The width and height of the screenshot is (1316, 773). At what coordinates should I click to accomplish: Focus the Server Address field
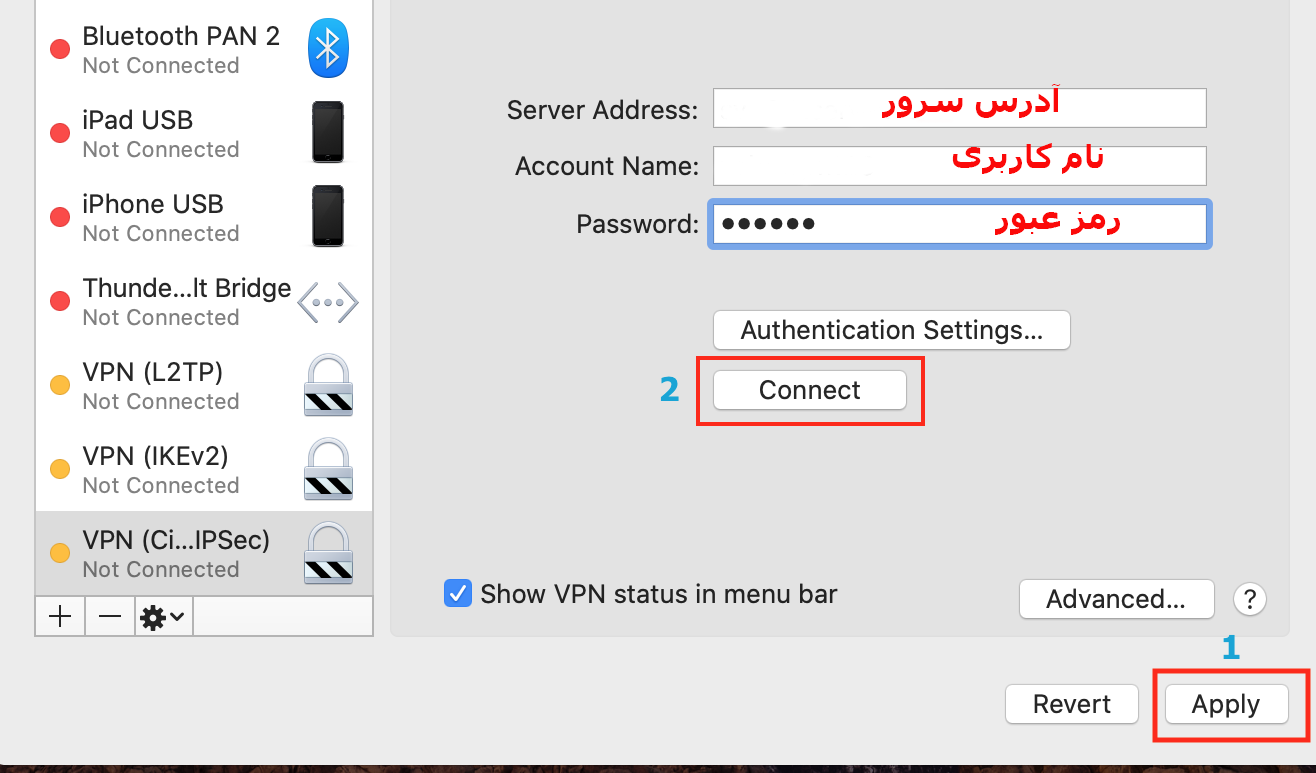pos(959,109)
